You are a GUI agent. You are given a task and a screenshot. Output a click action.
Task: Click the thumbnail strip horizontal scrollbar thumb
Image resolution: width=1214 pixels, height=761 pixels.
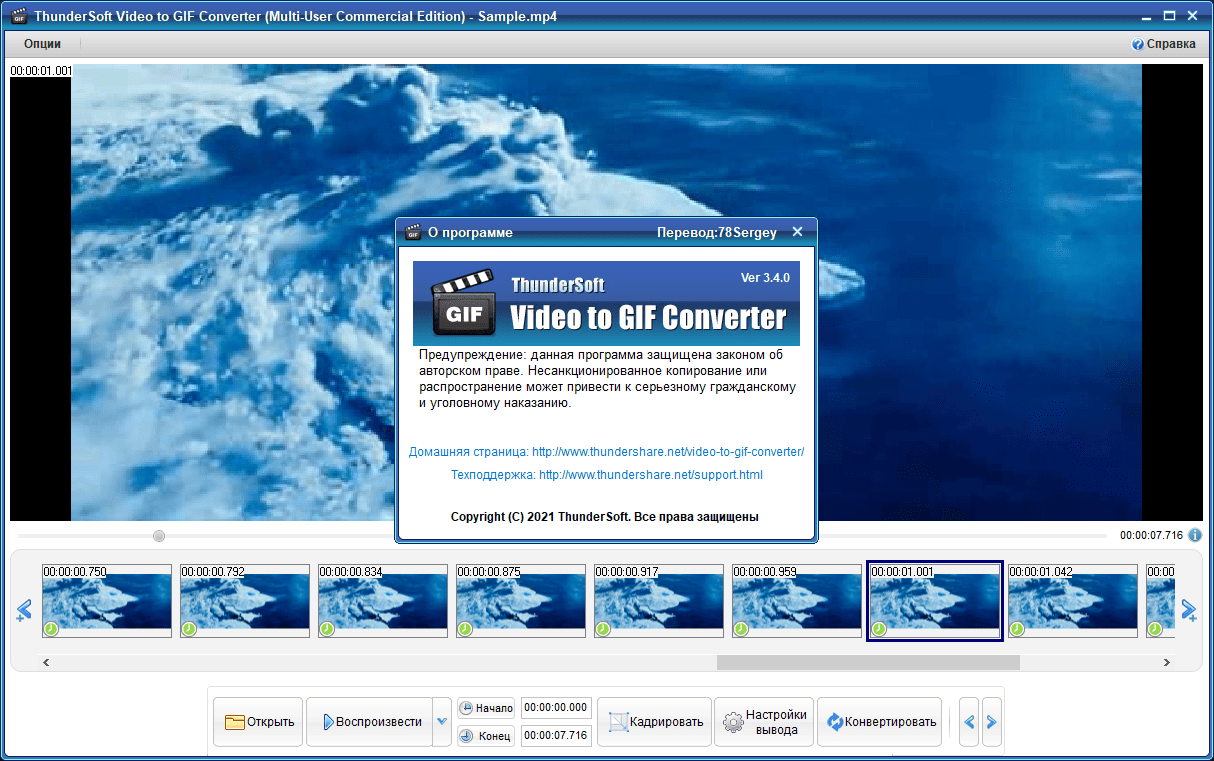tap(868, 662)
